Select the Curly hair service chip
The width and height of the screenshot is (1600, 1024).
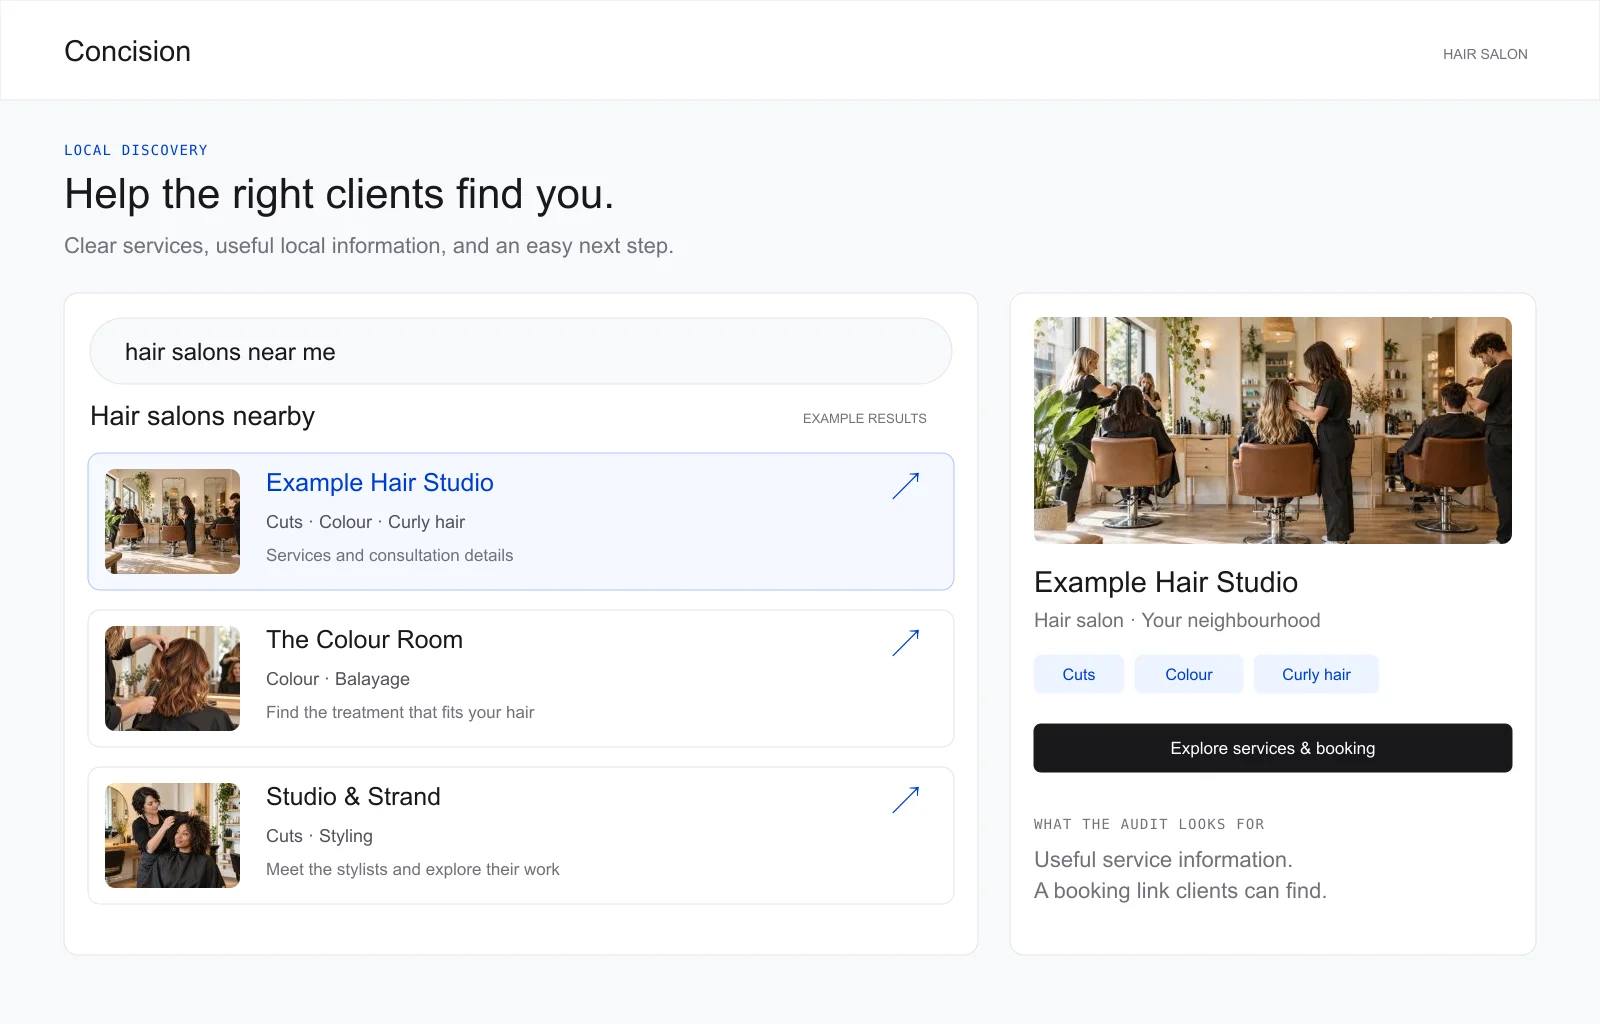click(x=1316, y=674)
